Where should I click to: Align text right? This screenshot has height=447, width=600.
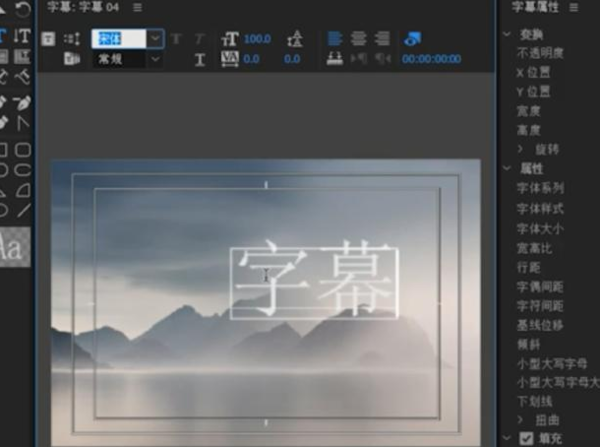(382, 39)
